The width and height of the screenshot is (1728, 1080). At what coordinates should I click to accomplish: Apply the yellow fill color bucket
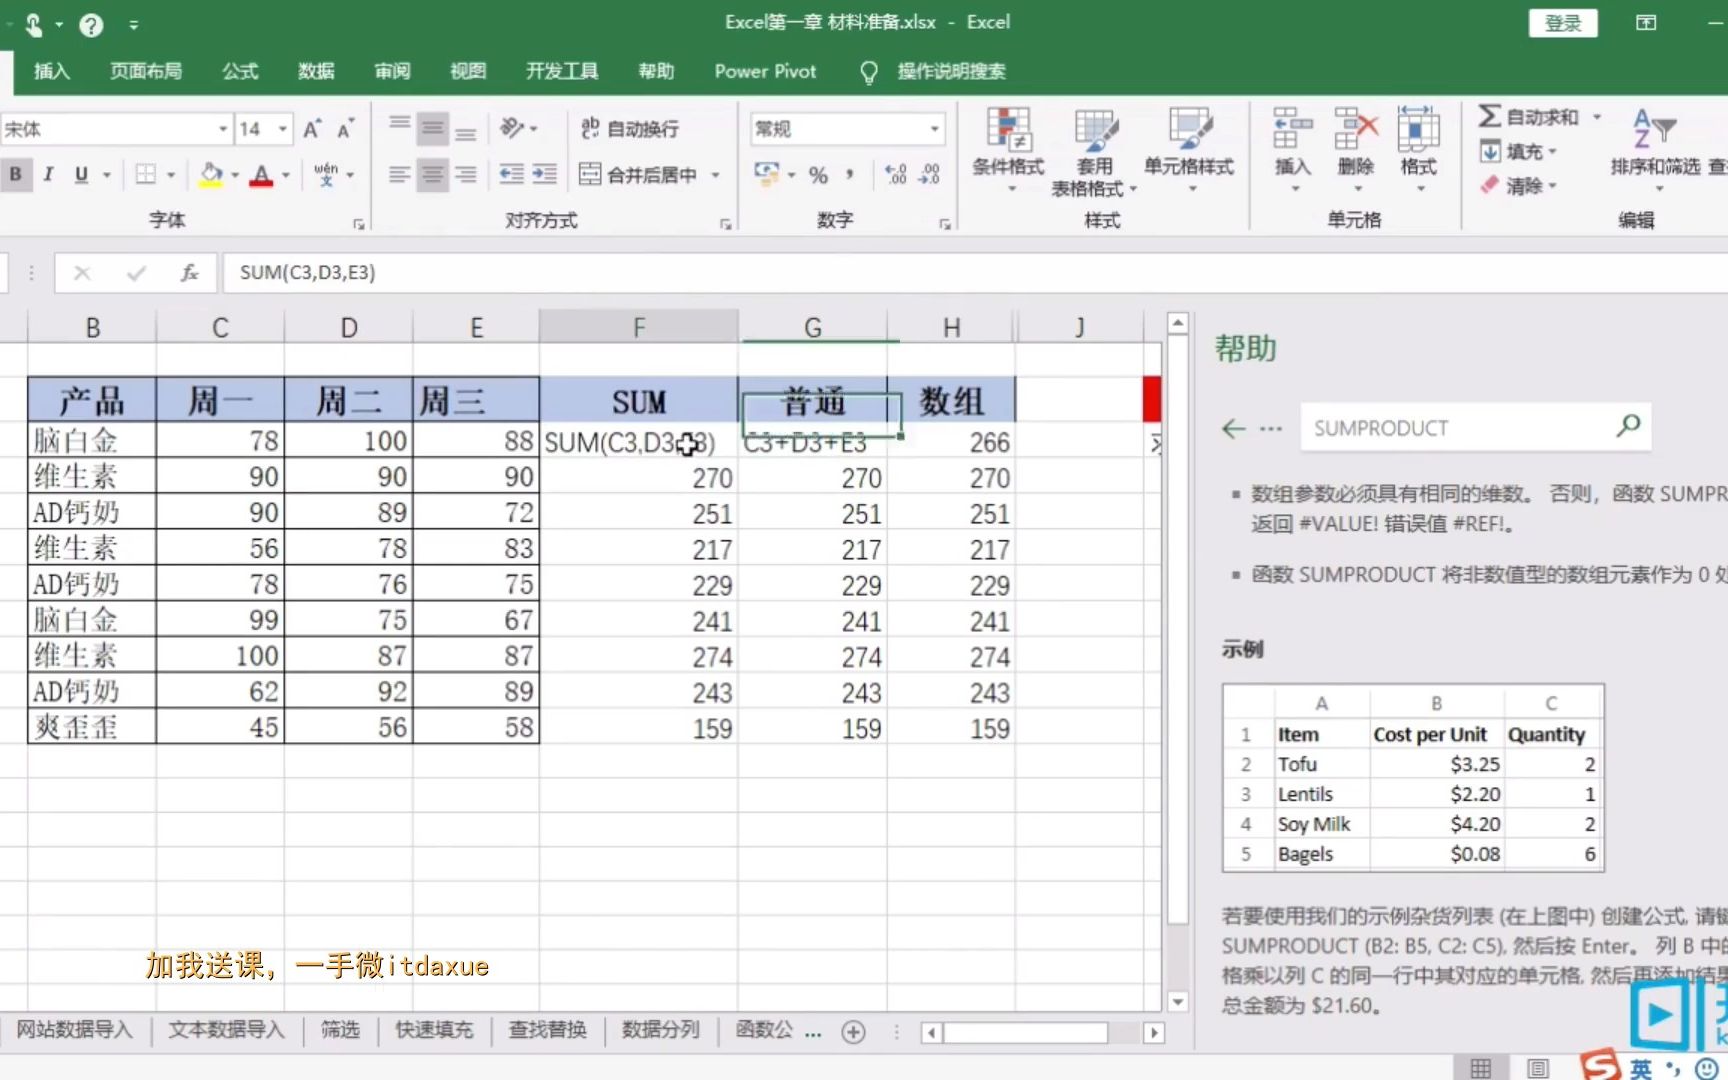coord(211,175)
